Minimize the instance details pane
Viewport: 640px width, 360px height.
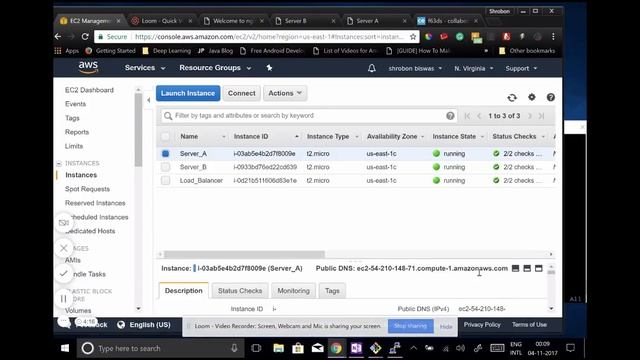(516, 268)
